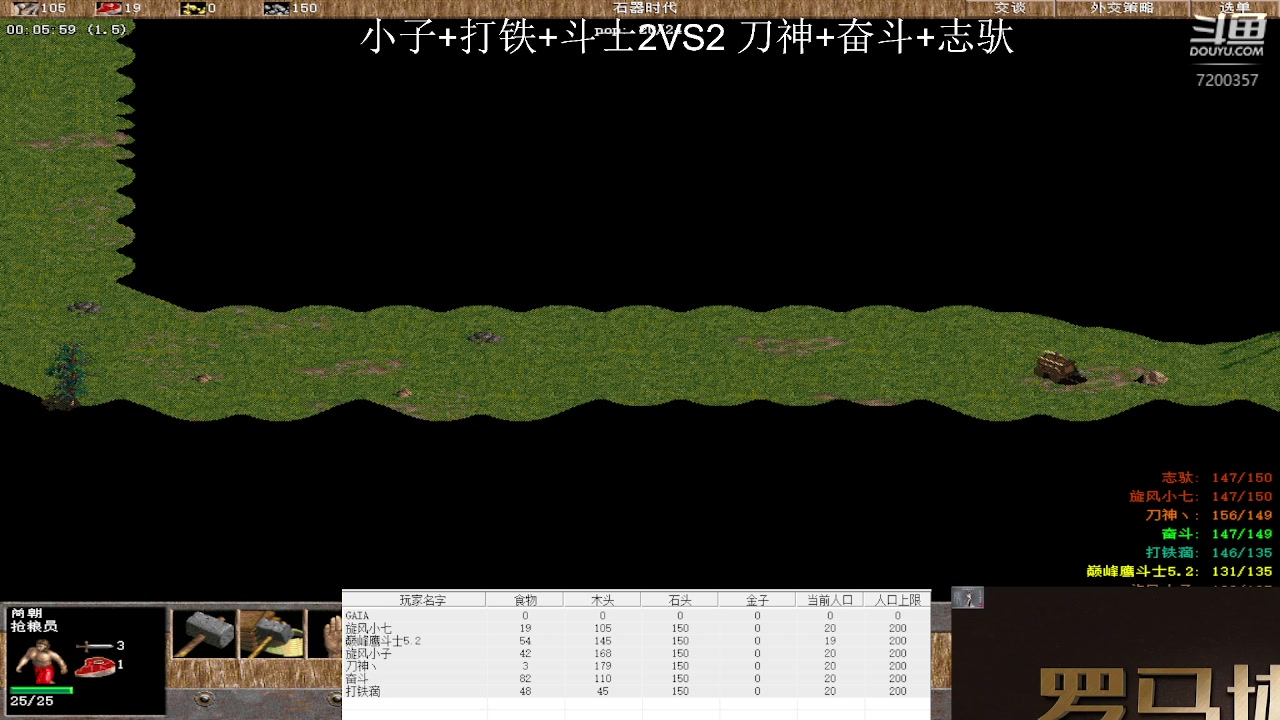Click the hammer-over-planks repair icon
Image resolution: width=1280 pixels, height=720 pixels.
point(271,633)
